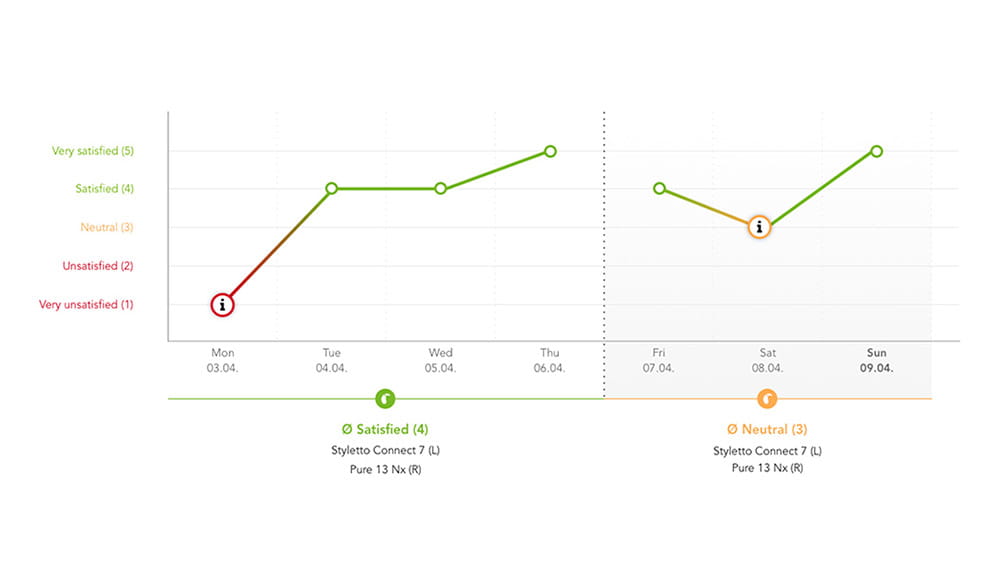1000x563 pixels.
Task: Click Pure 13 Nx (R) under Neutral
Action: point(767,468)
